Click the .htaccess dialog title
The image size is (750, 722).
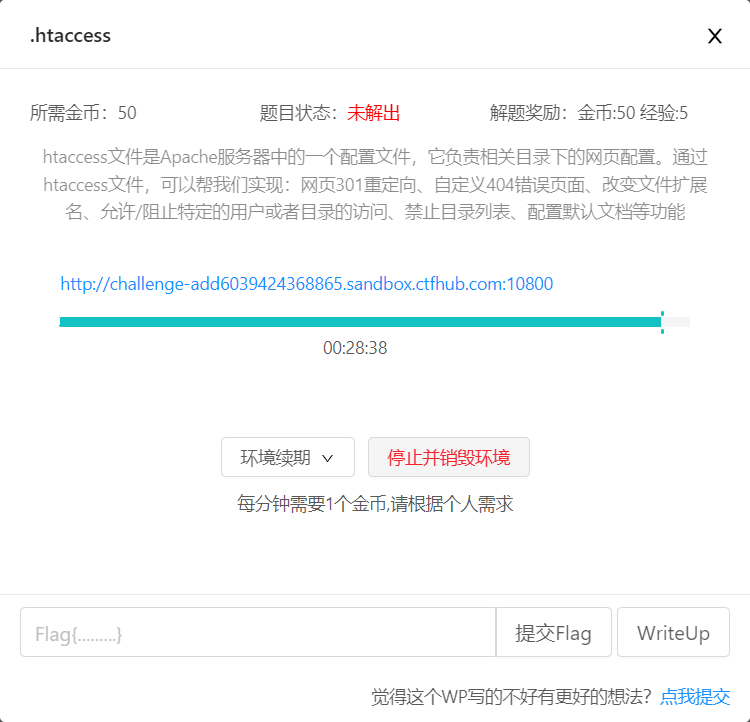pyautogui.click(x=70, y=36)
